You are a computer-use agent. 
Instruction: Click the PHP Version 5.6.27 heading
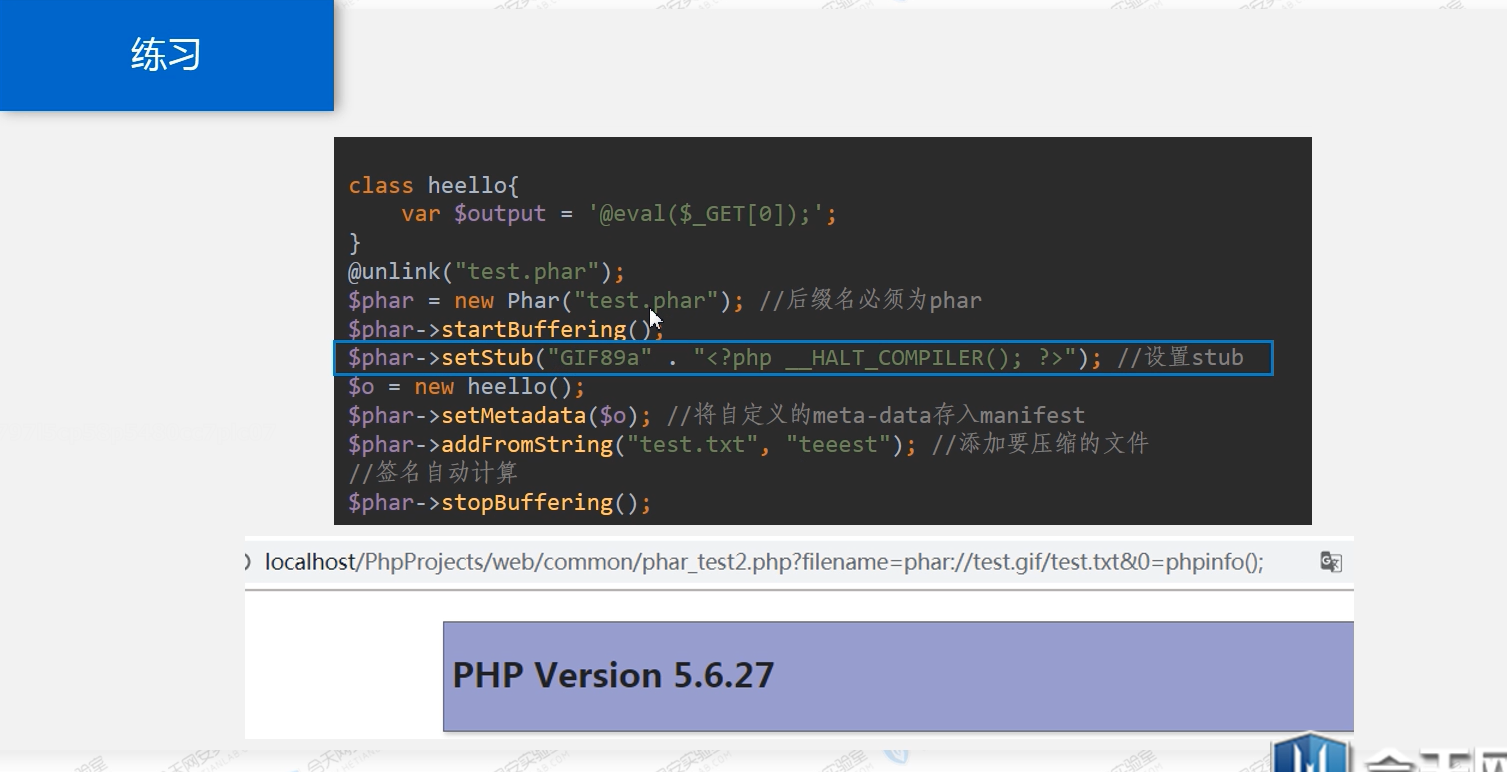click(613, 675)
